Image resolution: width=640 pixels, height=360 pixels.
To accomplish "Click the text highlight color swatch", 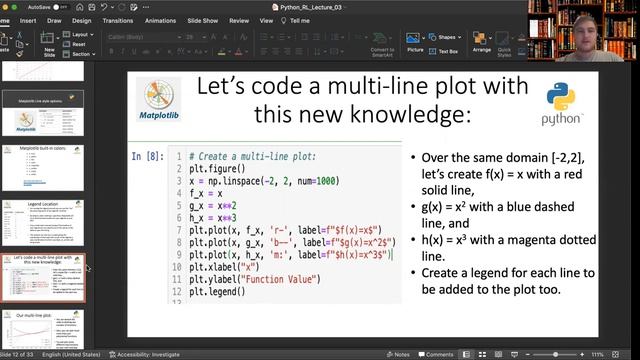I will click(222, 52).
